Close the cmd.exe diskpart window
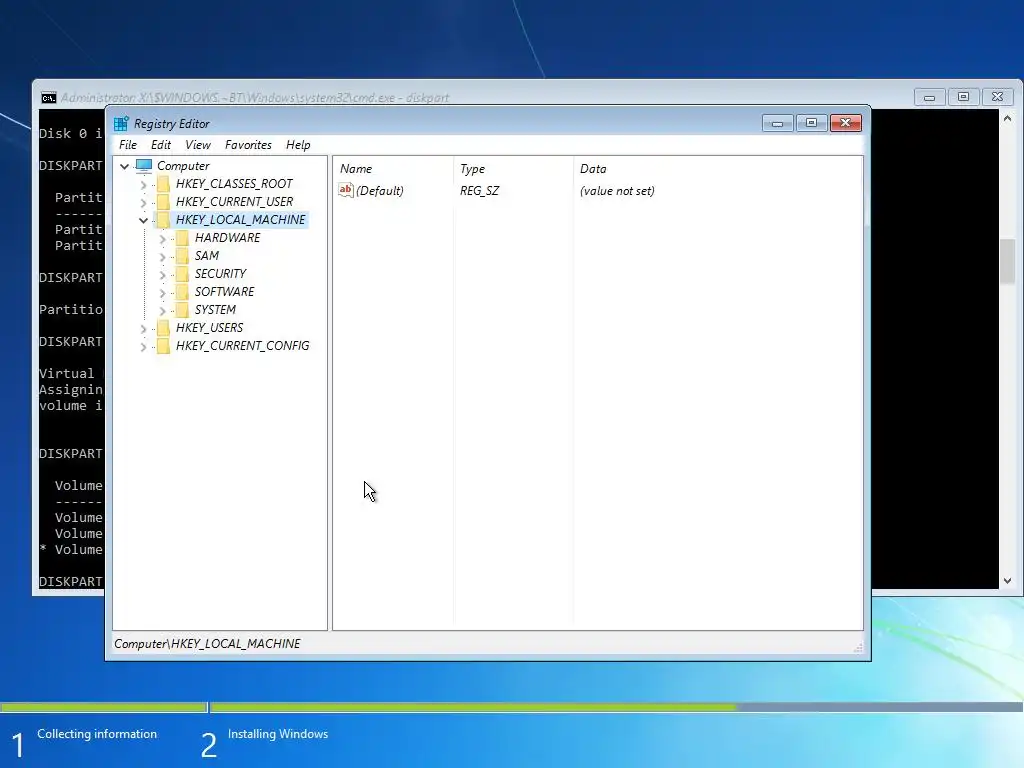This screenshot has width=1024, height=768. pos(997,97)
